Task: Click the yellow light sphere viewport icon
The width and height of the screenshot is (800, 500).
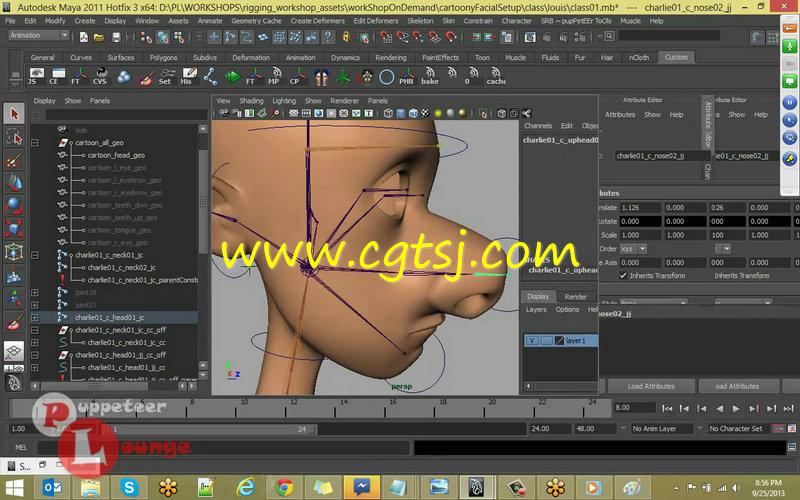Action: coord(438,113)
